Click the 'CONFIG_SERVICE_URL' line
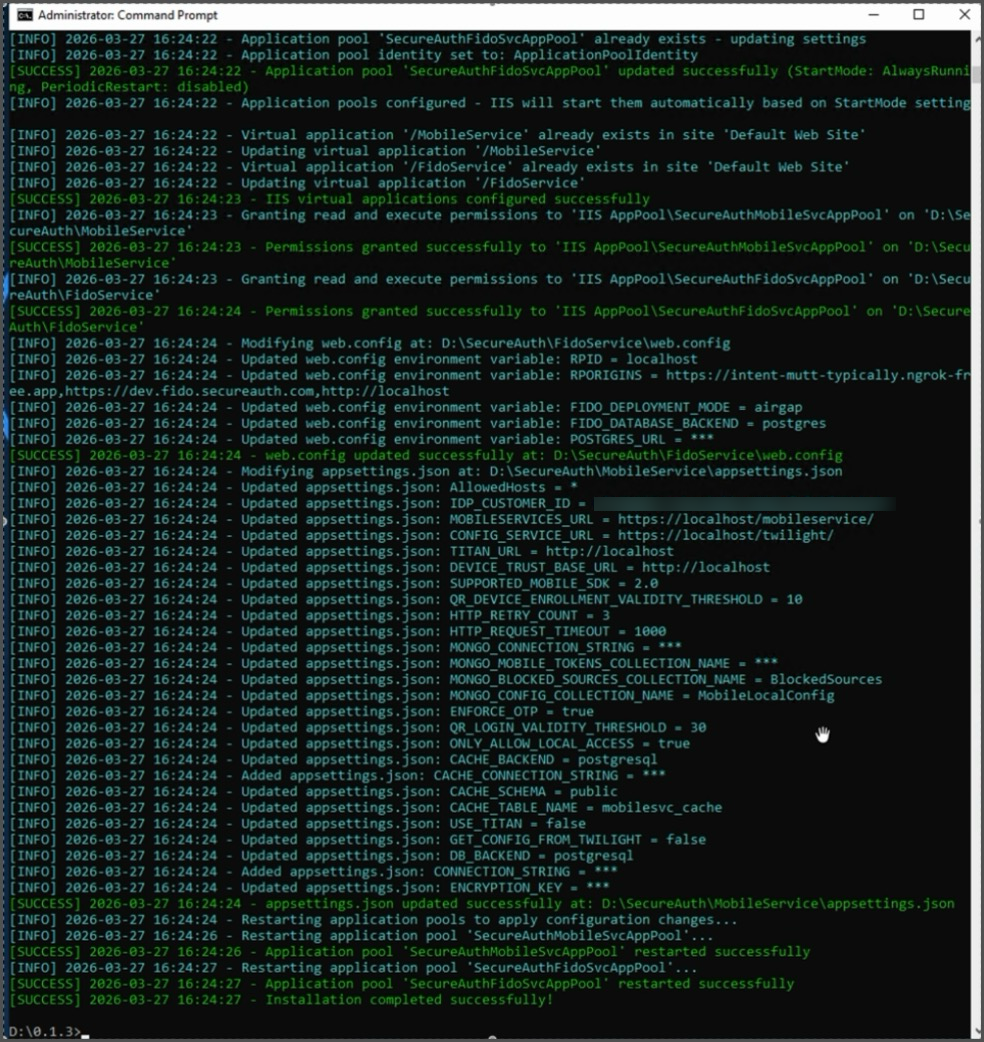Image resolution: width=984 pixels, height=1042 pixels. pyautogui.click(x=422, y=535)
